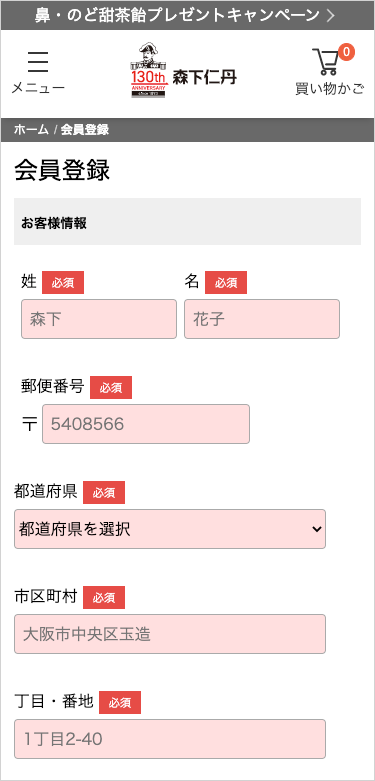
Task: Open the shopping cart icon
Action: coord(326,62)
